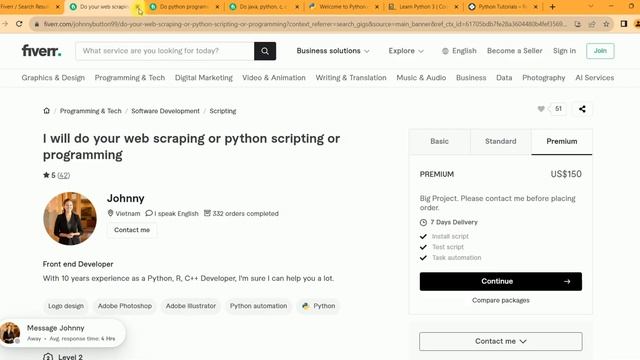Click the heart icon to save the gig
The height and width of the screenshot is (360, 640).
pyautogui.click(x=541, y=109)
